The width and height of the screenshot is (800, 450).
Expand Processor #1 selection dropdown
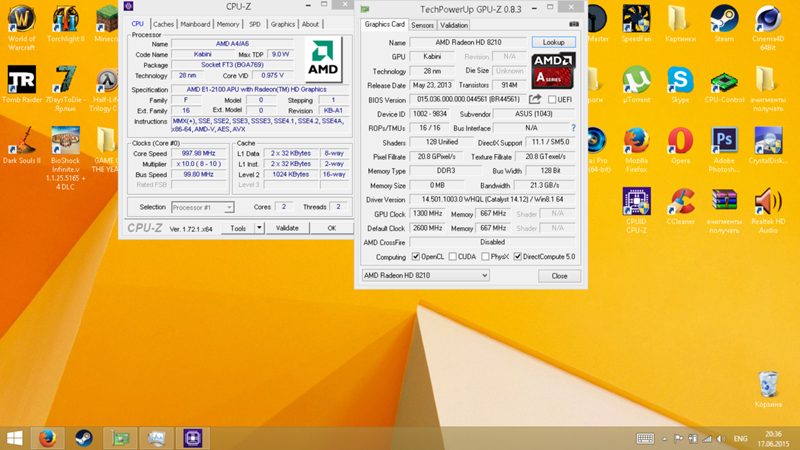point(229,207)
